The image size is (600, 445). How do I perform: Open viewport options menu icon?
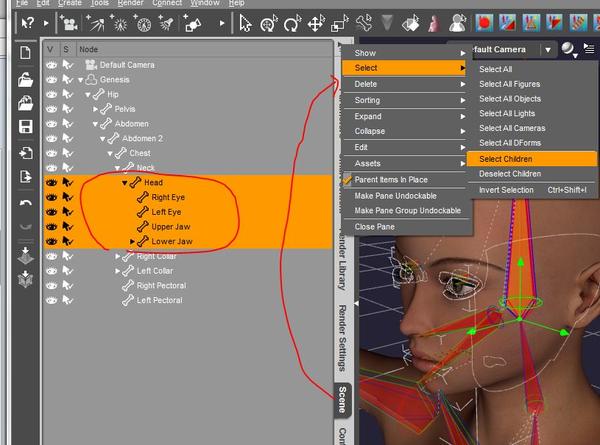click(589, 49)
